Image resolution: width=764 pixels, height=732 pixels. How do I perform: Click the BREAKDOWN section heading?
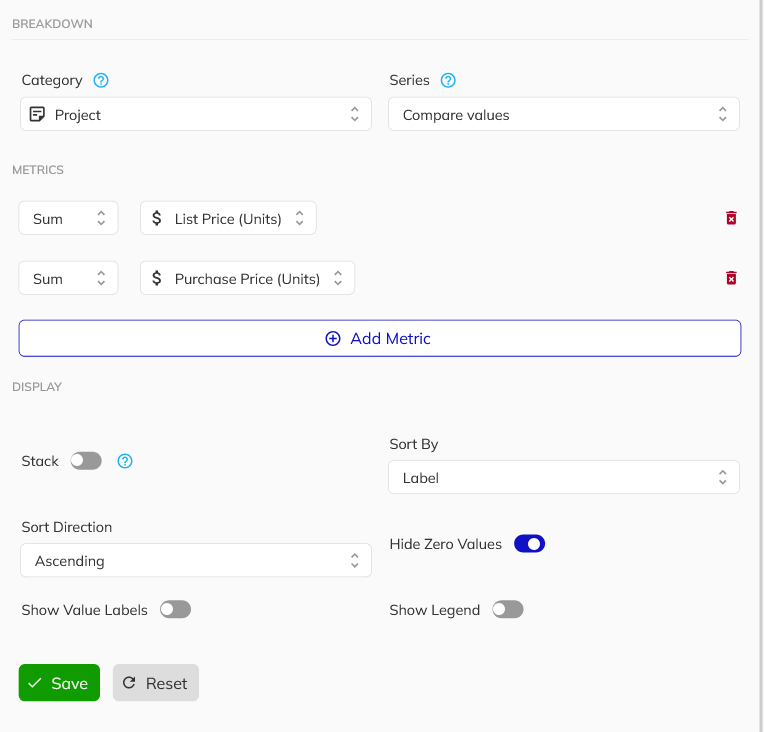(x=52, y=24)
